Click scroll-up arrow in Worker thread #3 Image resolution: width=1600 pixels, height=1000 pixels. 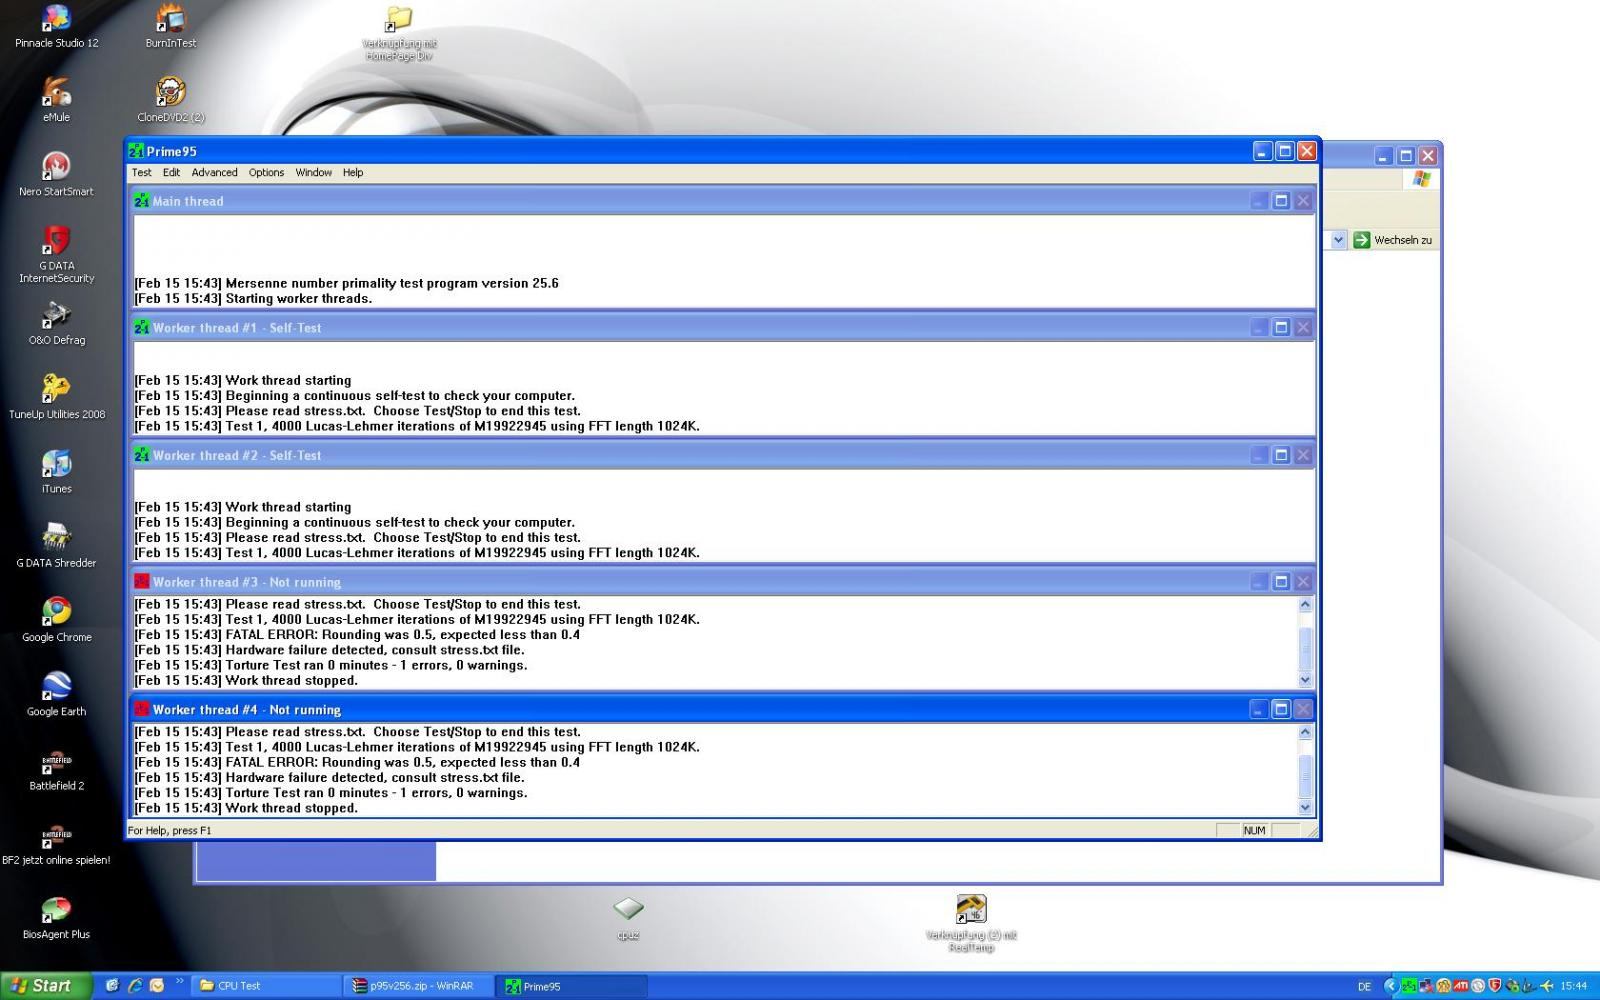point(1305,605)
